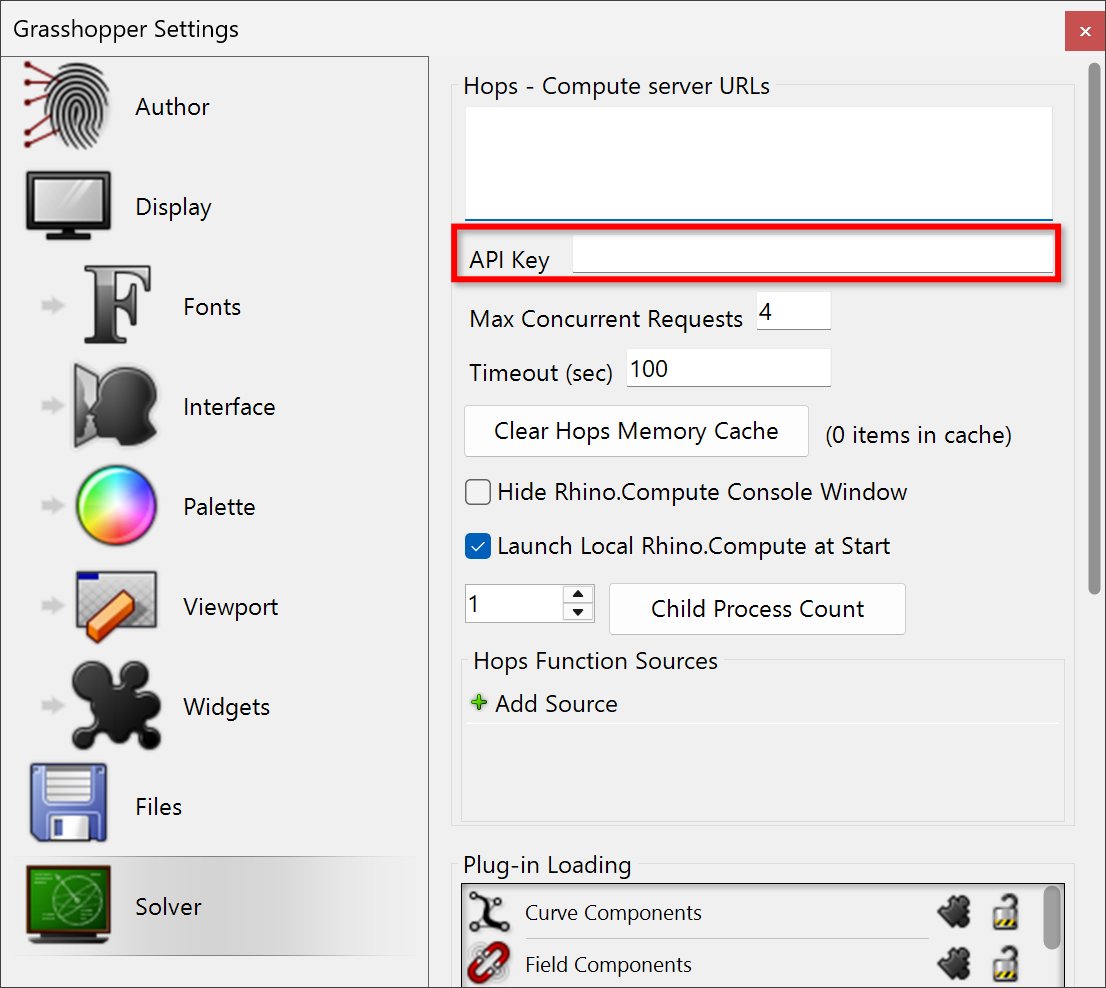This screenshot has width=1106, height=988.
Task: Select the Display monitor icon
Action: pyautogui.click(x=68, y=207)
